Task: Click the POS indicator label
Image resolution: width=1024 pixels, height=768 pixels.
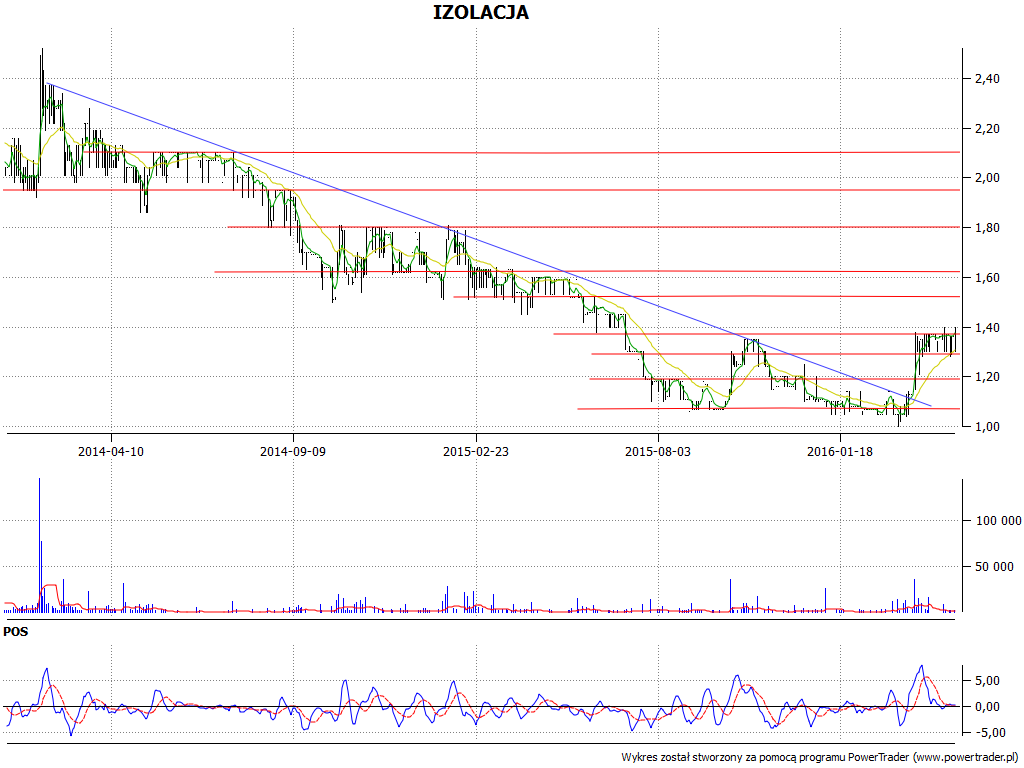Action: (16, 632)
